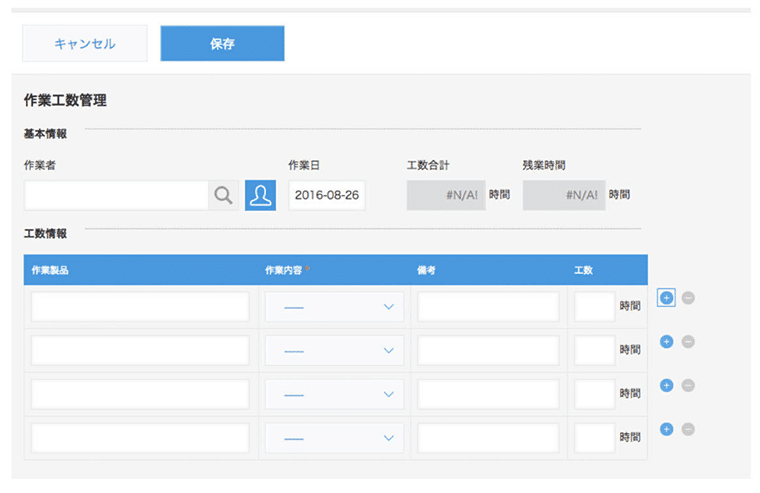Expand the 作業内容 dropdown in third row
The height and width of the screenshot is (493, 760).
click(x=335, y=395)
